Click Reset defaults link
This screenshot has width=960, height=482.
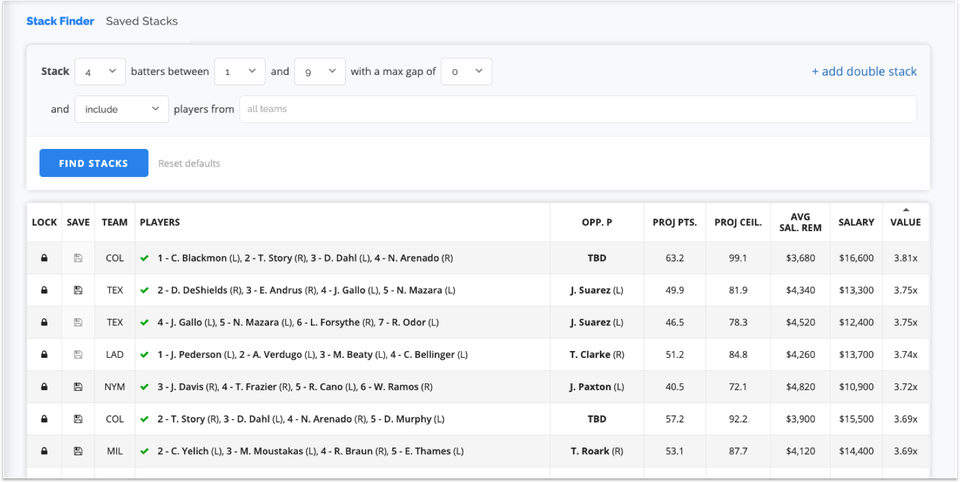(189, 164)
